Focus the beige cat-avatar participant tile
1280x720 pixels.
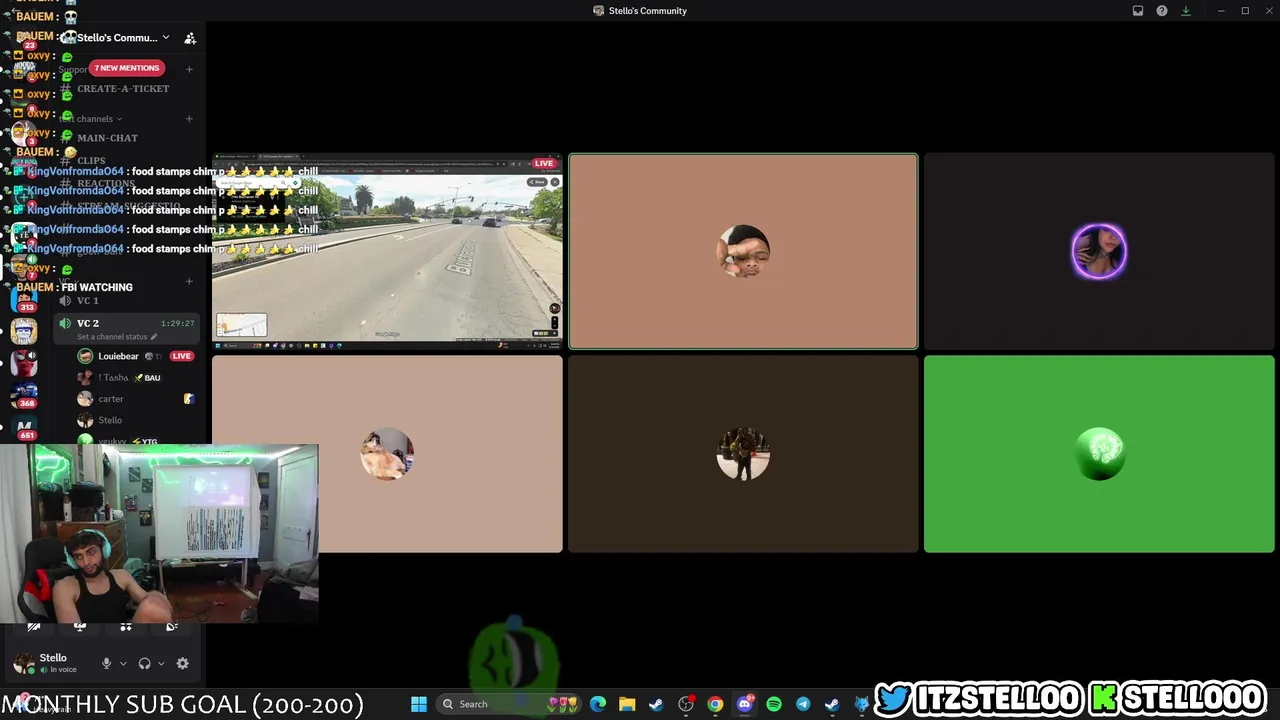pos(387,454)
